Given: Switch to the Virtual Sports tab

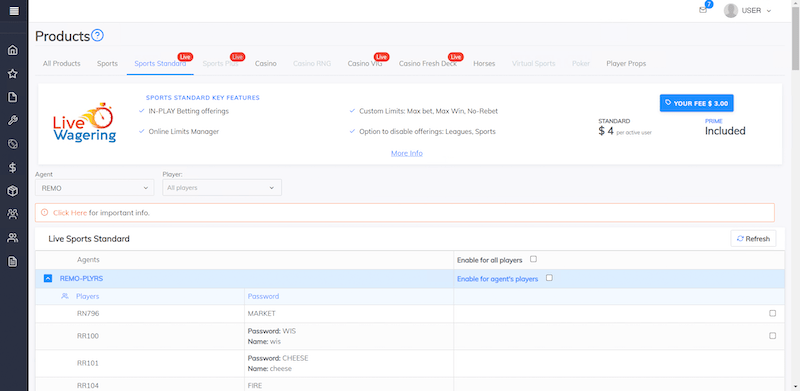Looking at the screenshot, I should (534, 64).
